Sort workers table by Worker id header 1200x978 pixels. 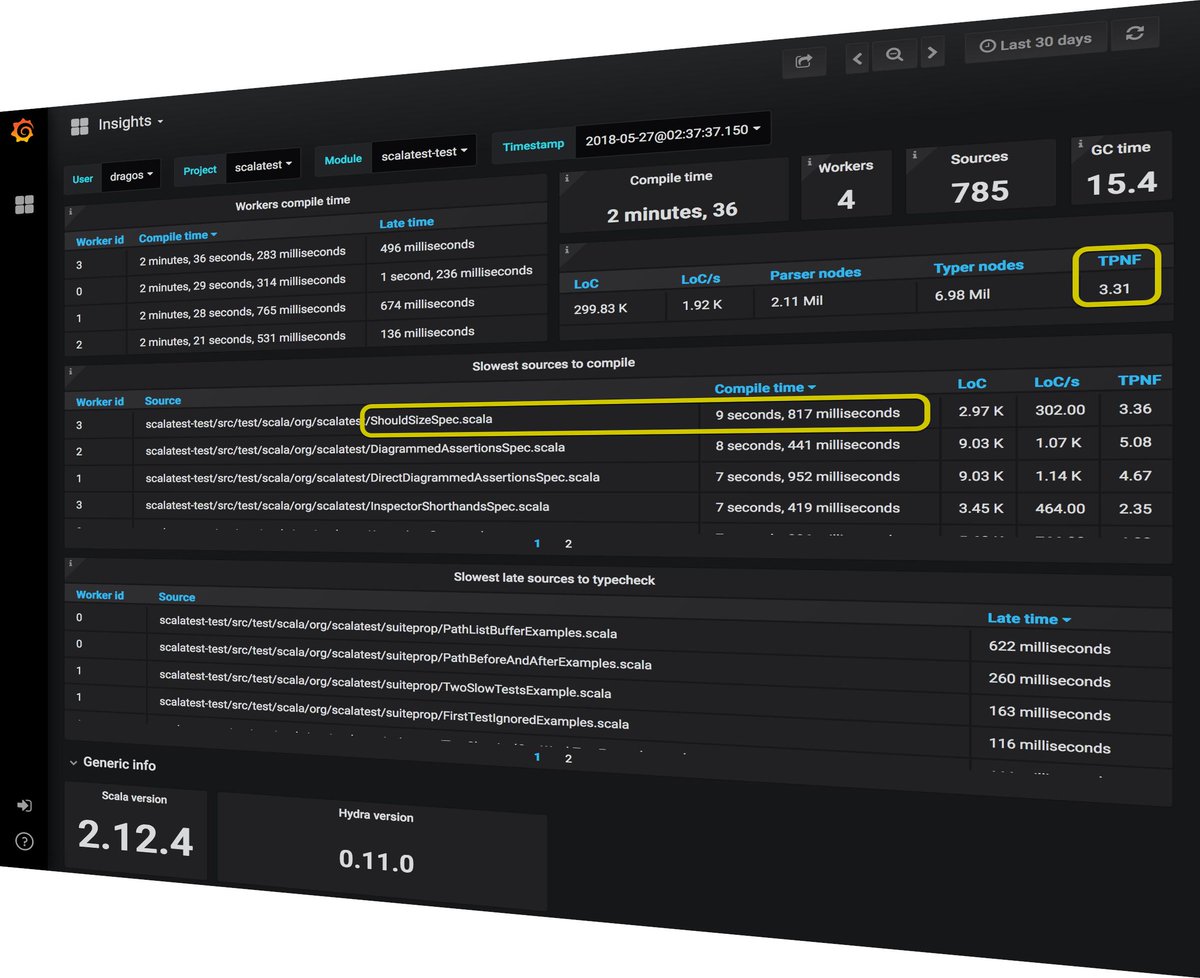click(98, 241)
